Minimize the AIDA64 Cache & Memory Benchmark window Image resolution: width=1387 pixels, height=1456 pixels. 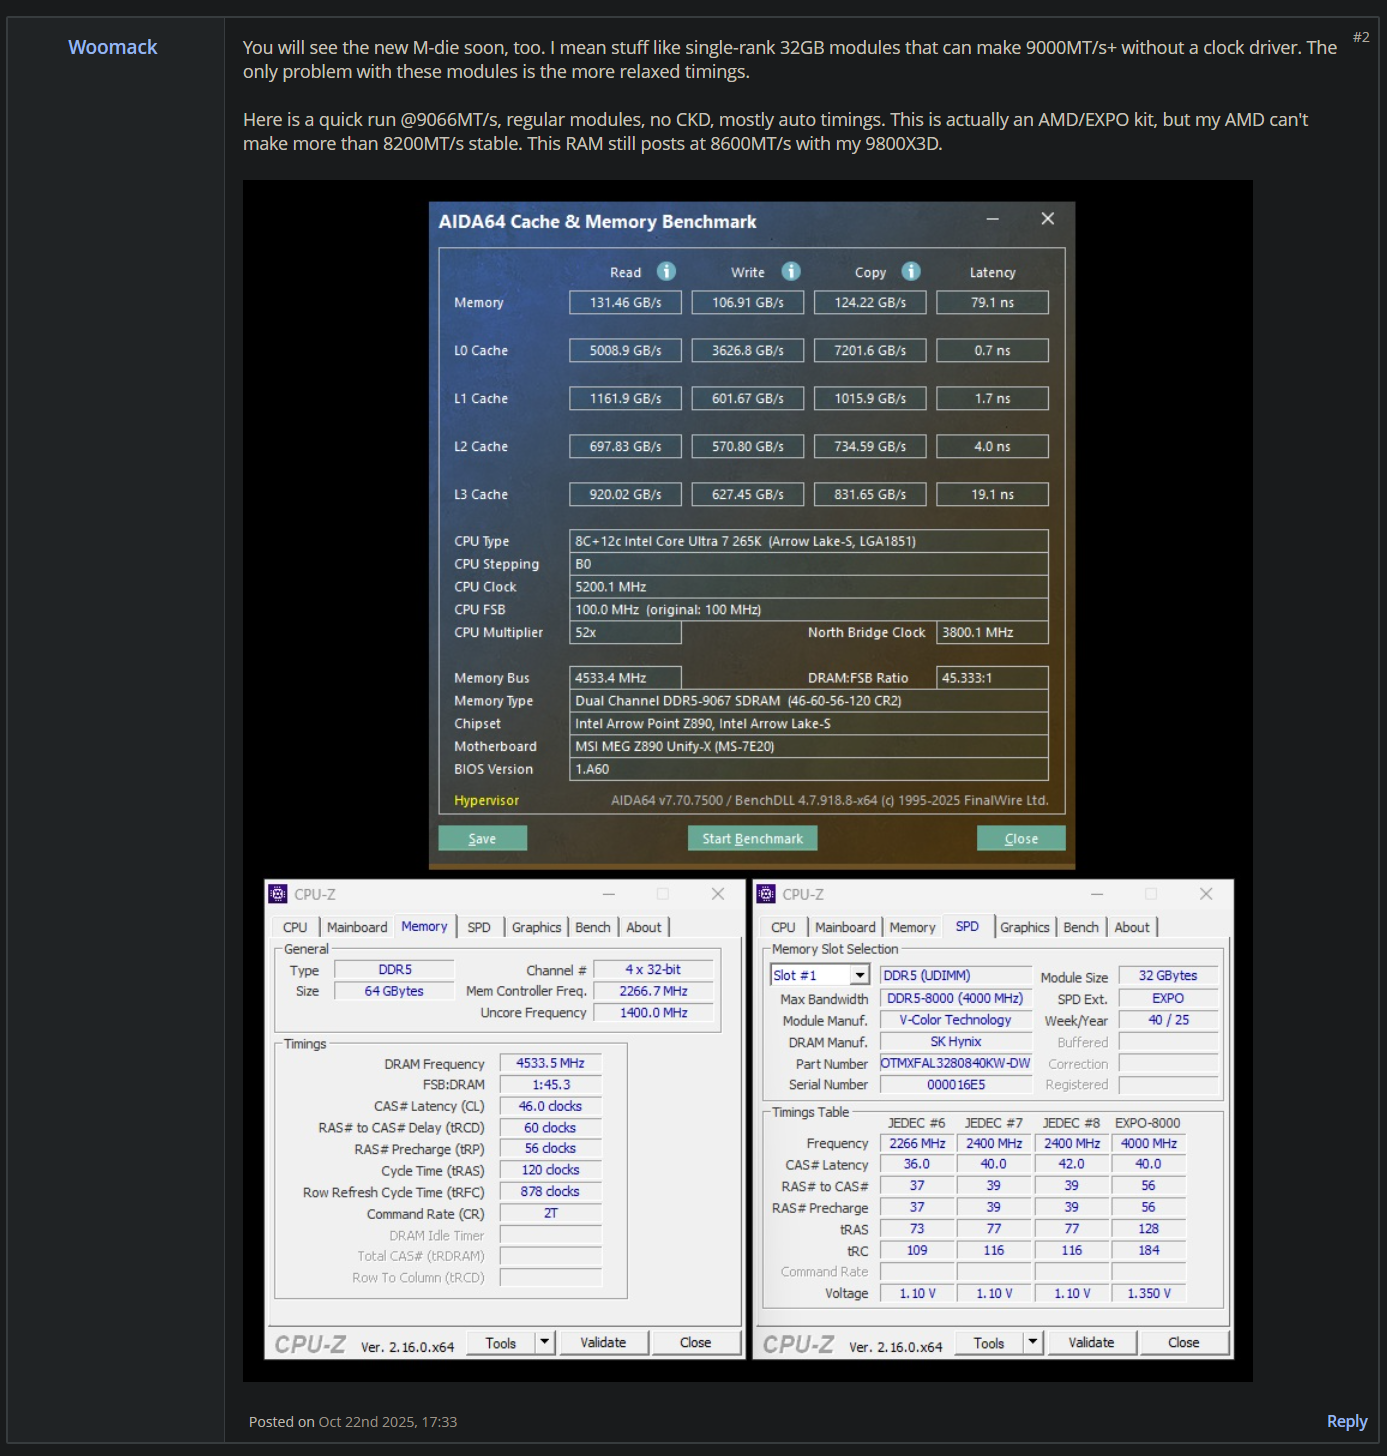[992, 219]
